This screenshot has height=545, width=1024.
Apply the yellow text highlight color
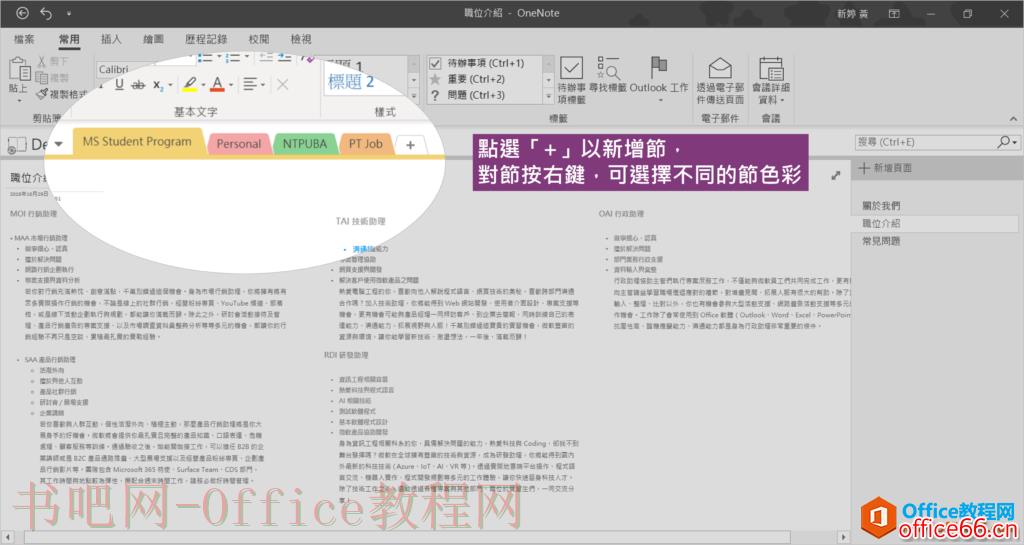pos(190,84)
